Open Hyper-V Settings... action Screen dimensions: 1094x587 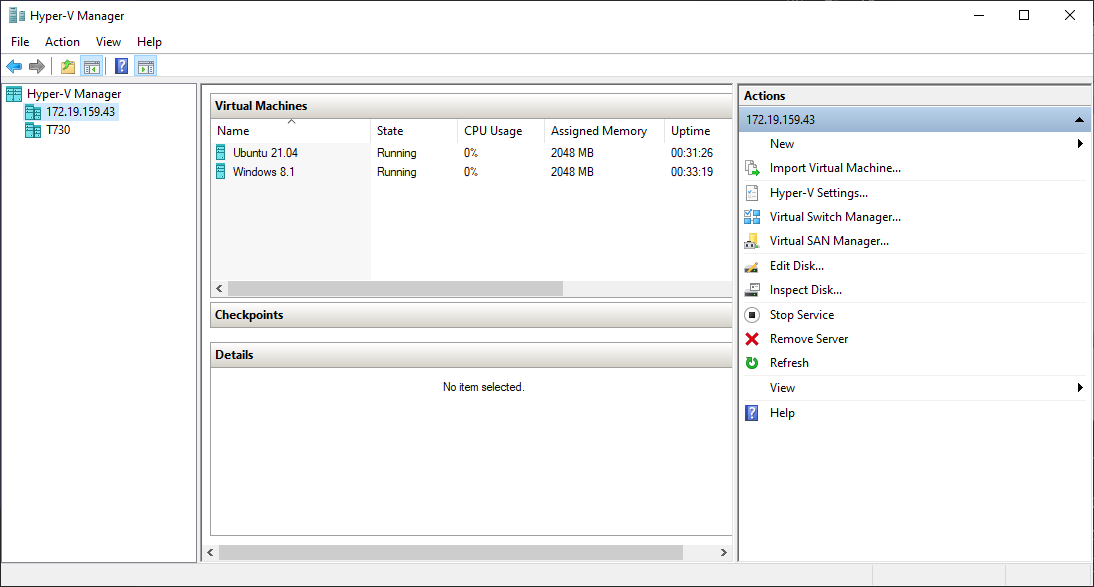pyautogui.click(x=819, y=193)
